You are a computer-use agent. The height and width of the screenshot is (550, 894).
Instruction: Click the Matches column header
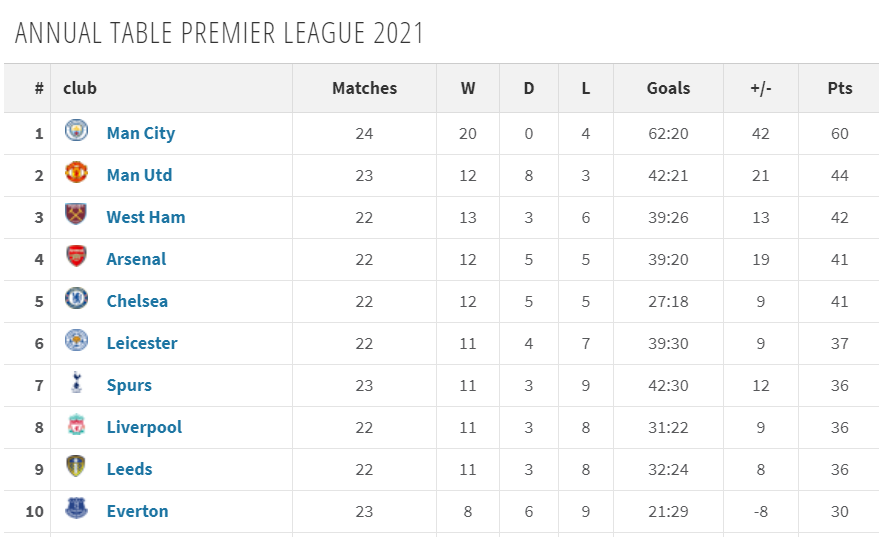click(364, 88)
